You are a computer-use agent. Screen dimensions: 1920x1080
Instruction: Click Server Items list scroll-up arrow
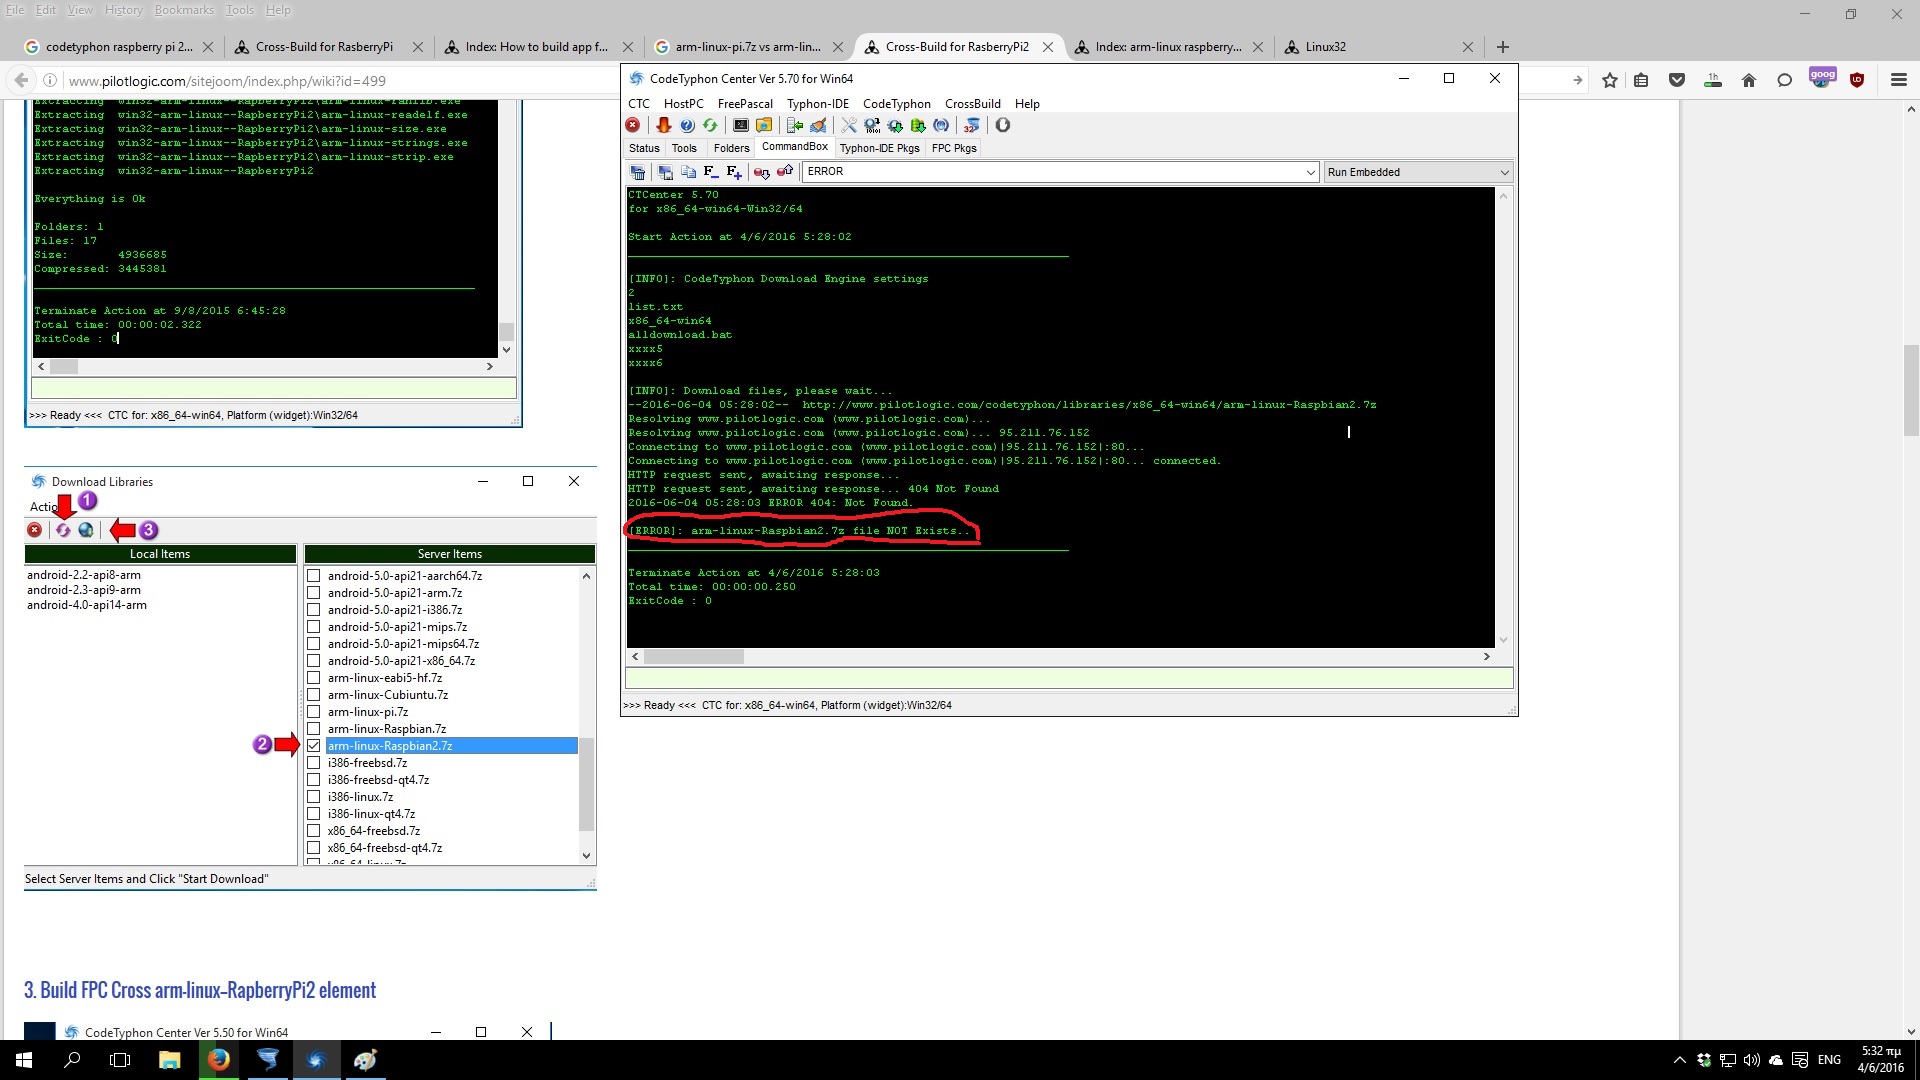[587, 576]
